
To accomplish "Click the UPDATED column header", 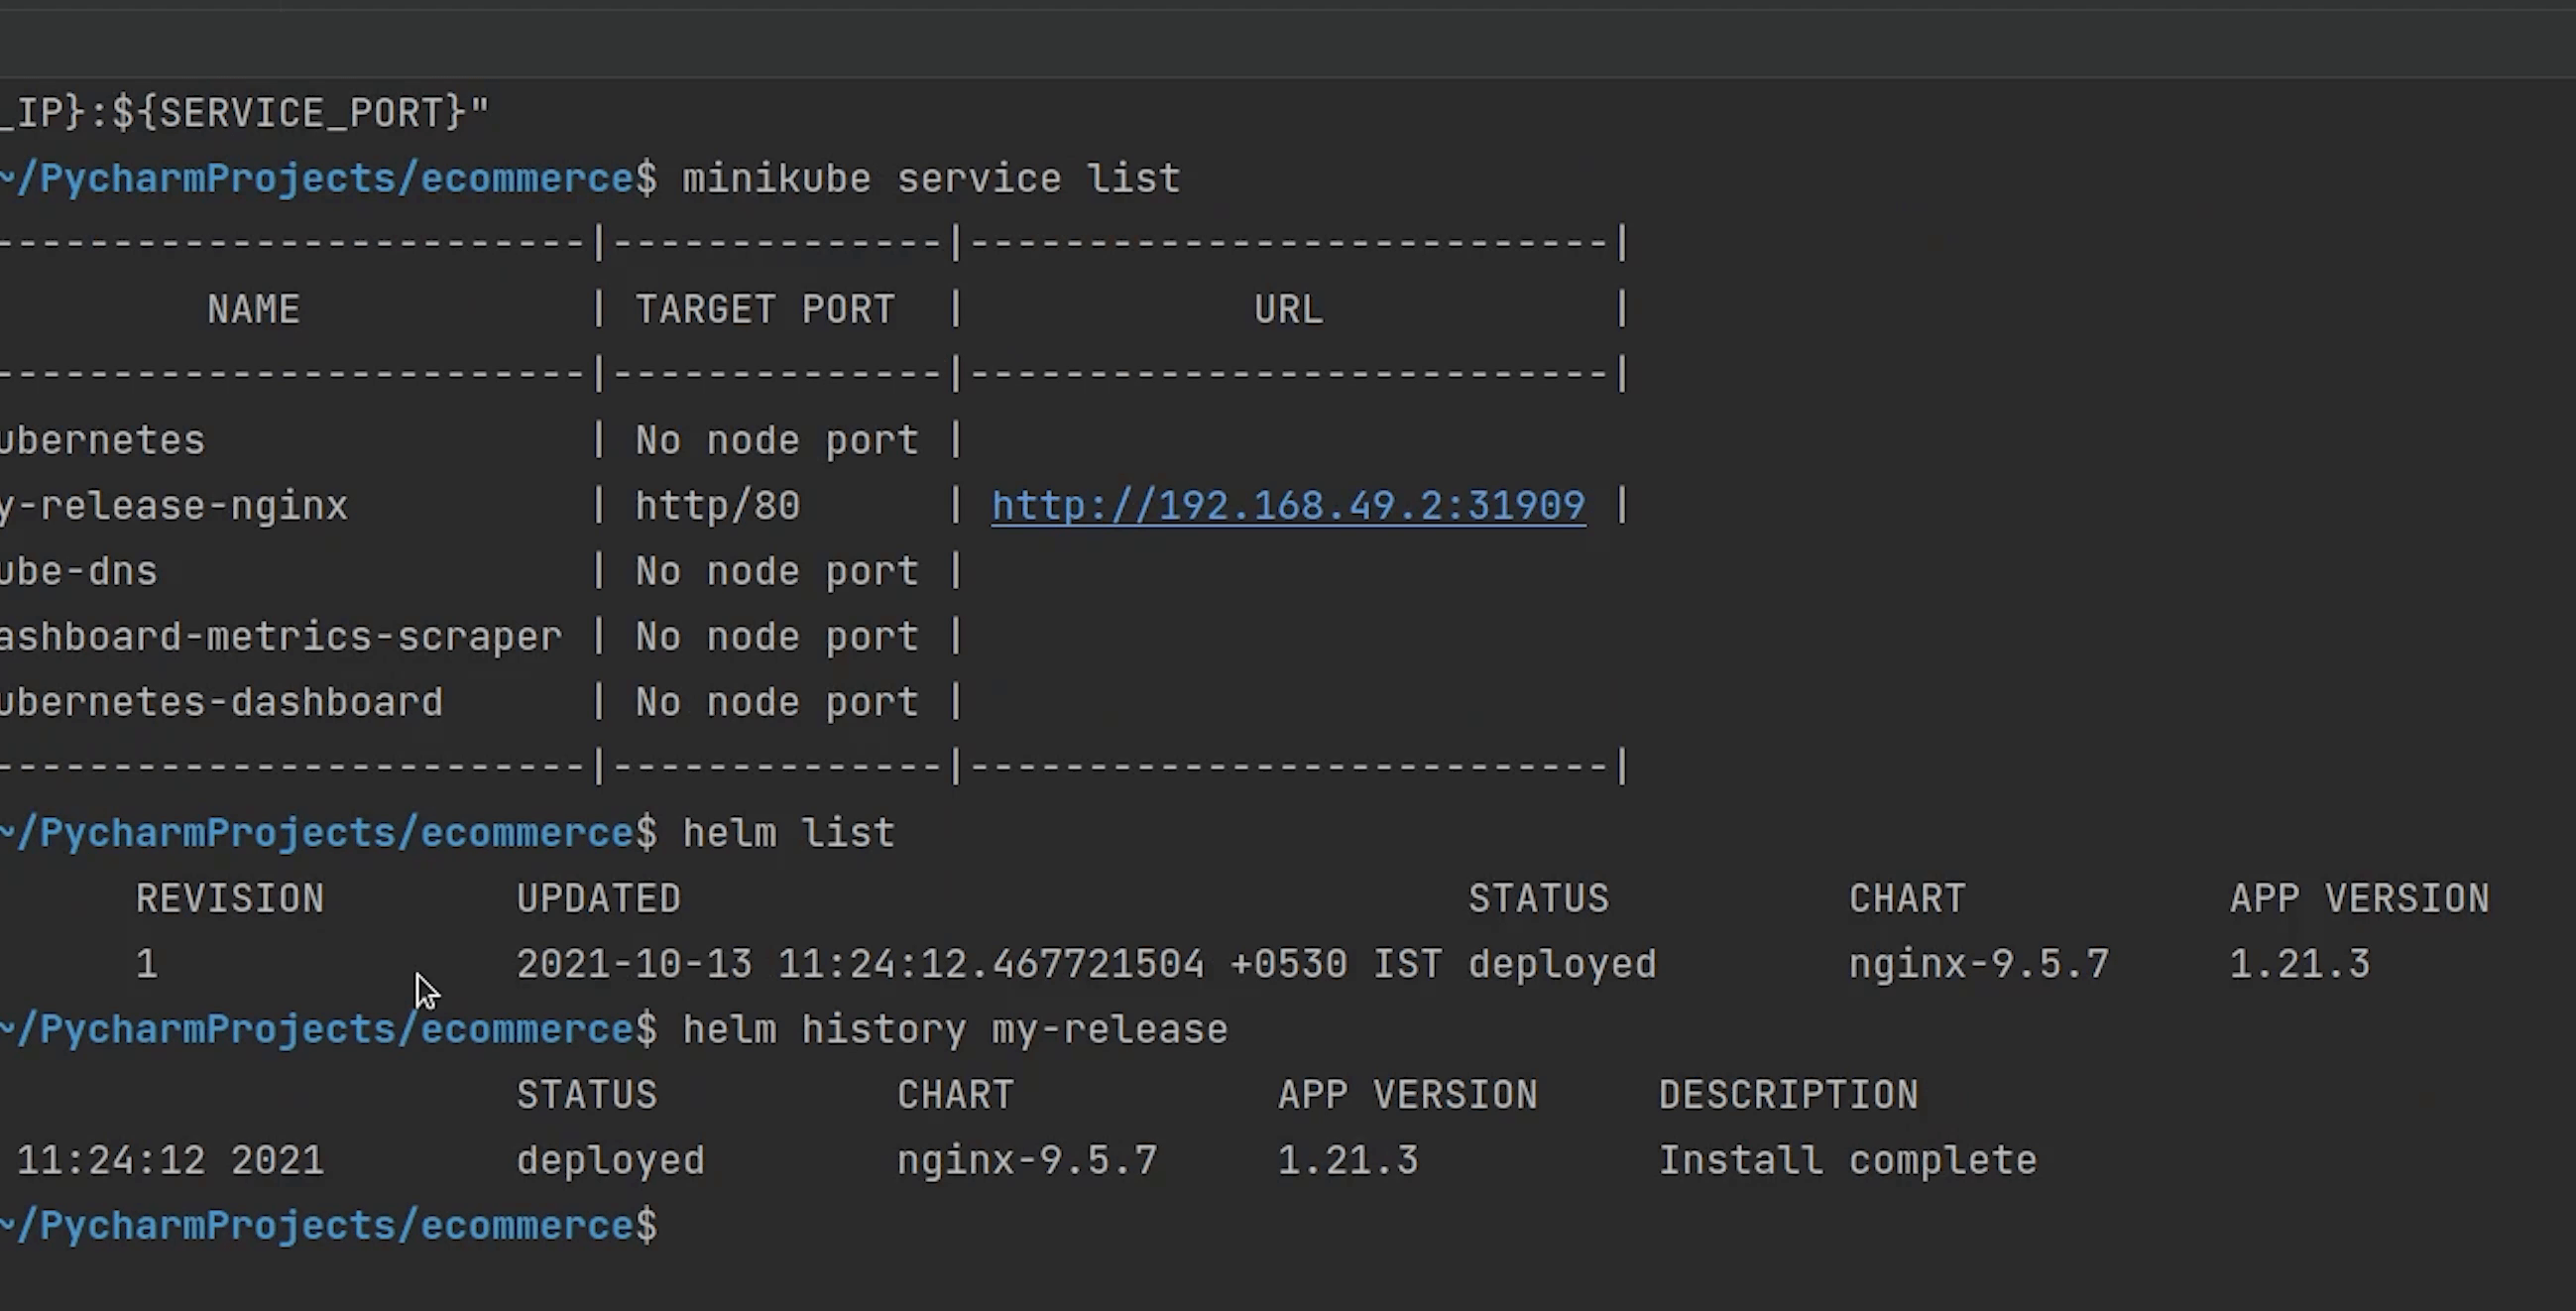I will pos(598,899).
